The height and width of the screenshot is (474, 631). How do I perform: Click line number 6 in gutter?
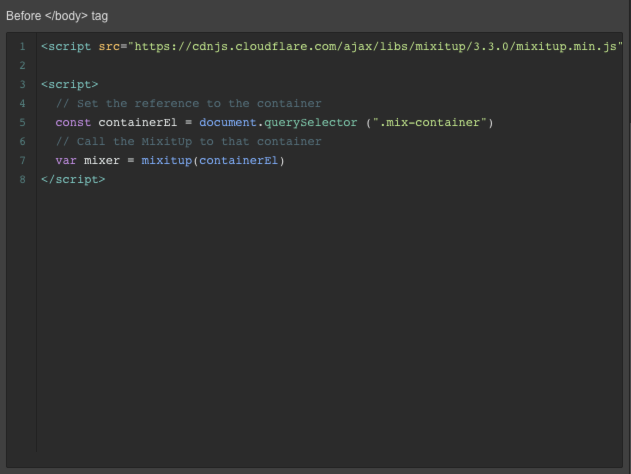[x=23, y=142]
